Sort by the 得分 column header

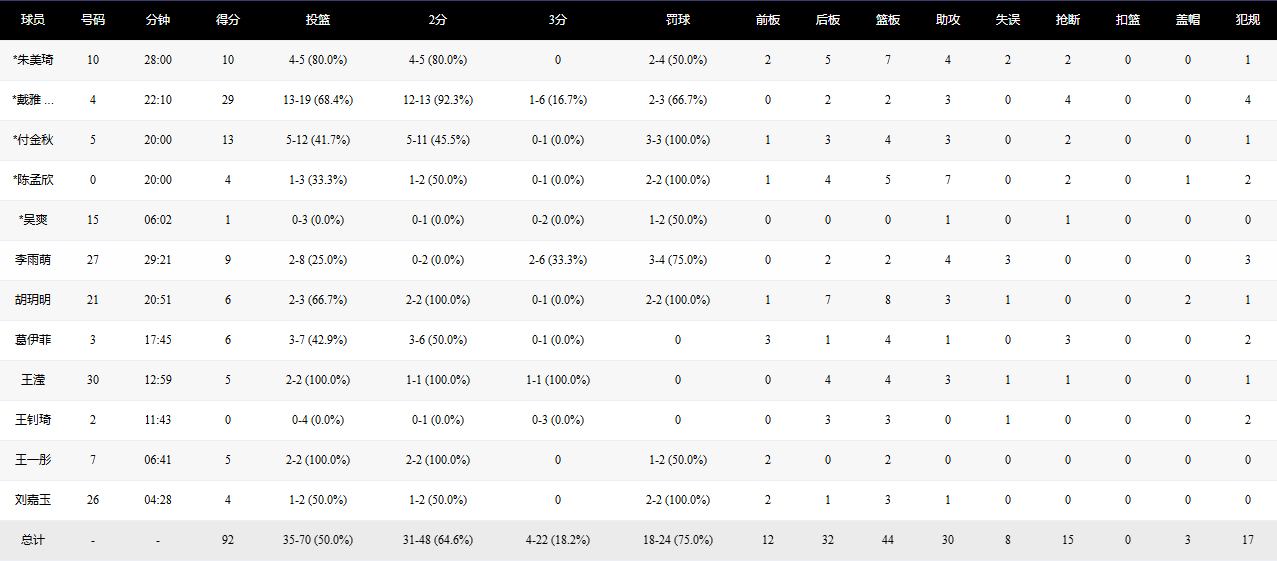coord(228,20)
